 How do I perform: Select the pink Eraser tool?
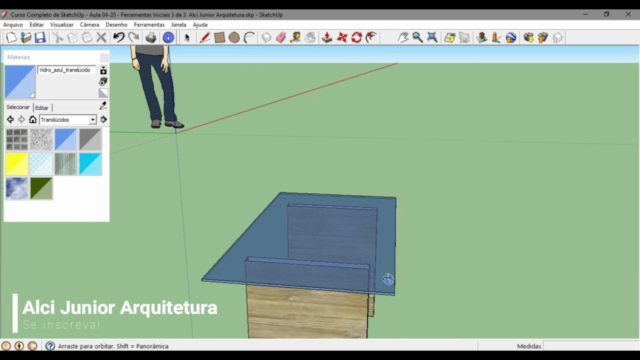click(x=281, y=38)
